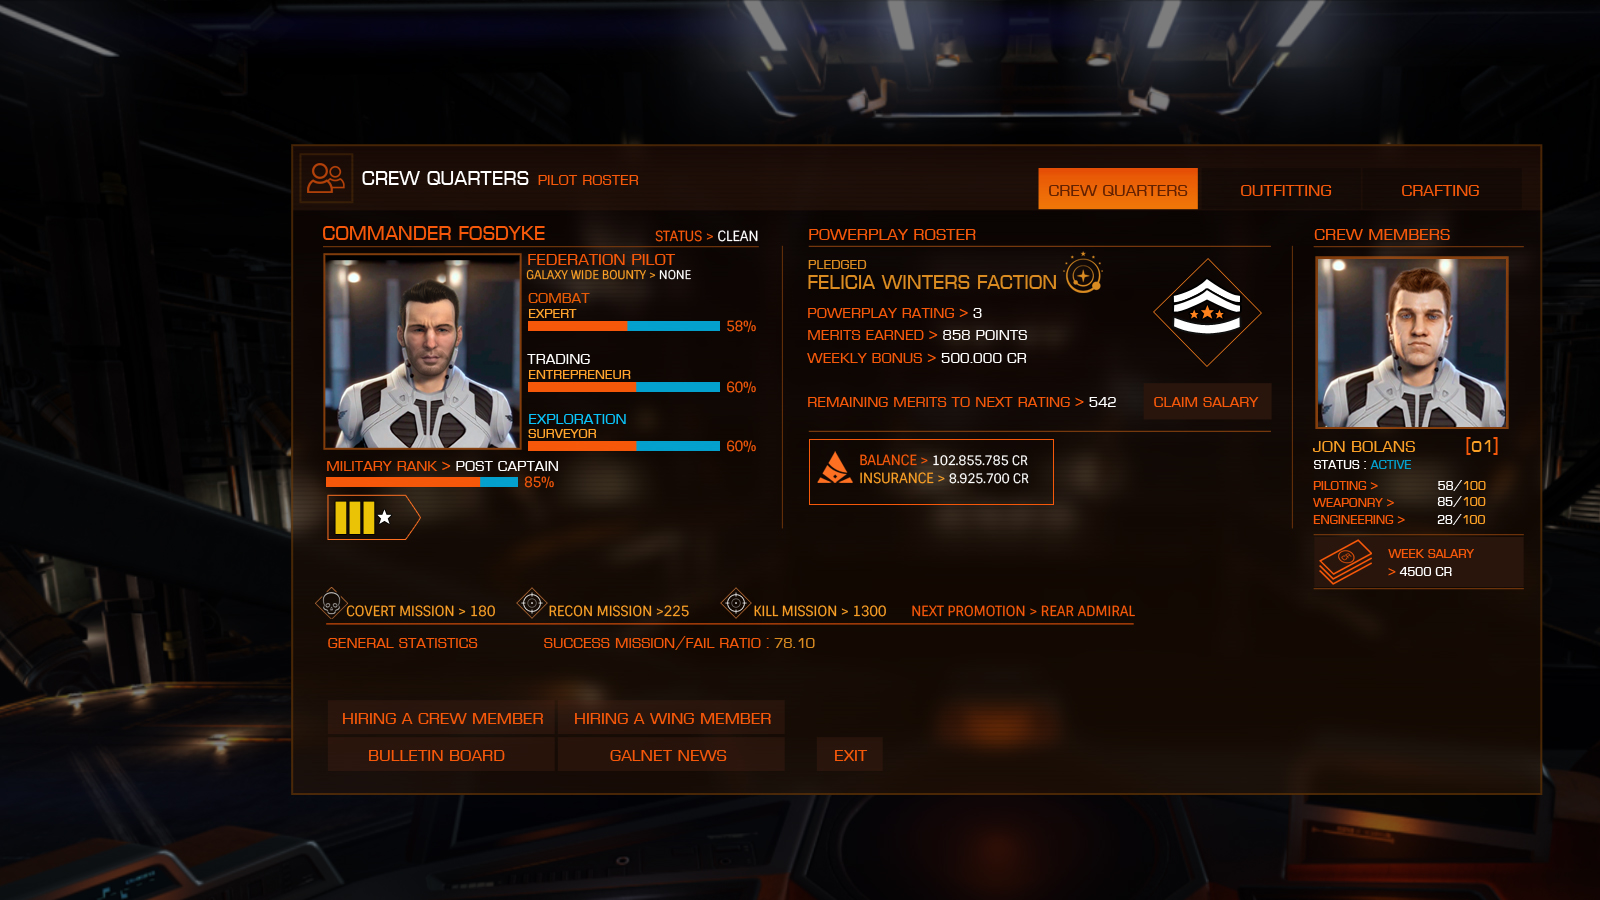Click the Covert Mission skull icon
1600x900 pixels.
[x=330, y=603]
